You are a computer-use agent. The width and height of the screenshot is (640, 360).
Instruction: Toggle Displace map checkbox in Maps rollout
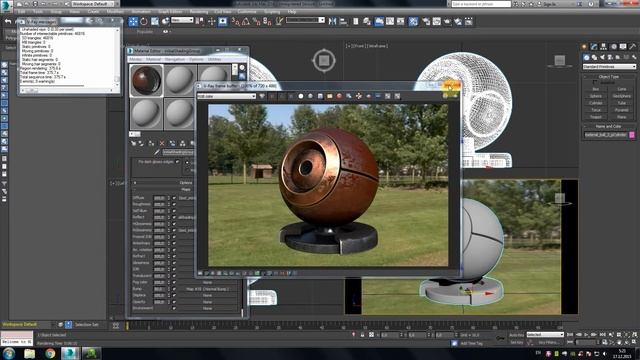[x=174, y=296]
